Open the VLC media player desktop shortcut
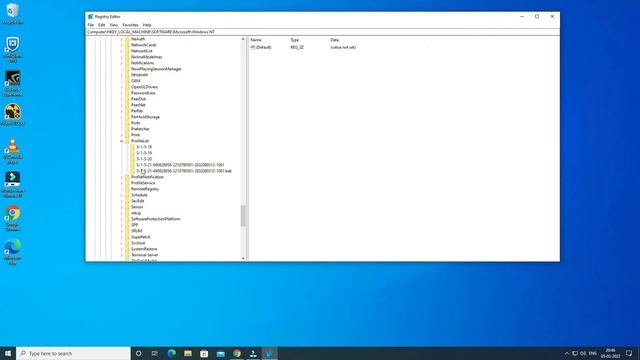 coord(13,151)
